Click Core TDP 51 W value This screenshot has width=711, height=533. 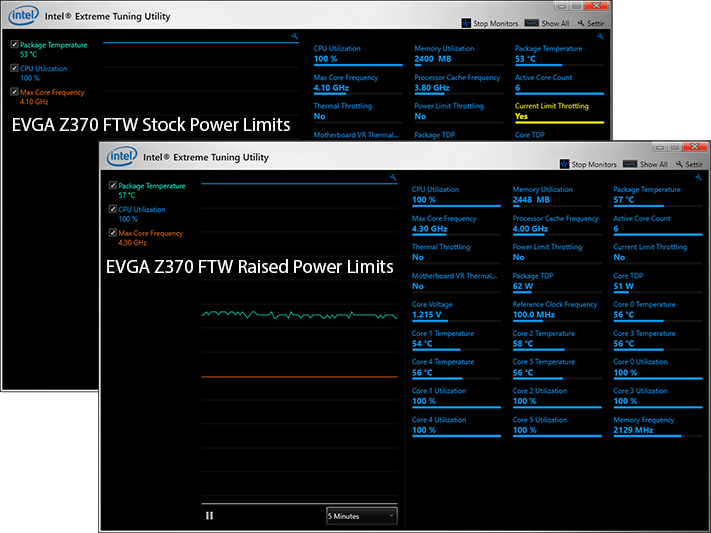[x=623, y=286]
